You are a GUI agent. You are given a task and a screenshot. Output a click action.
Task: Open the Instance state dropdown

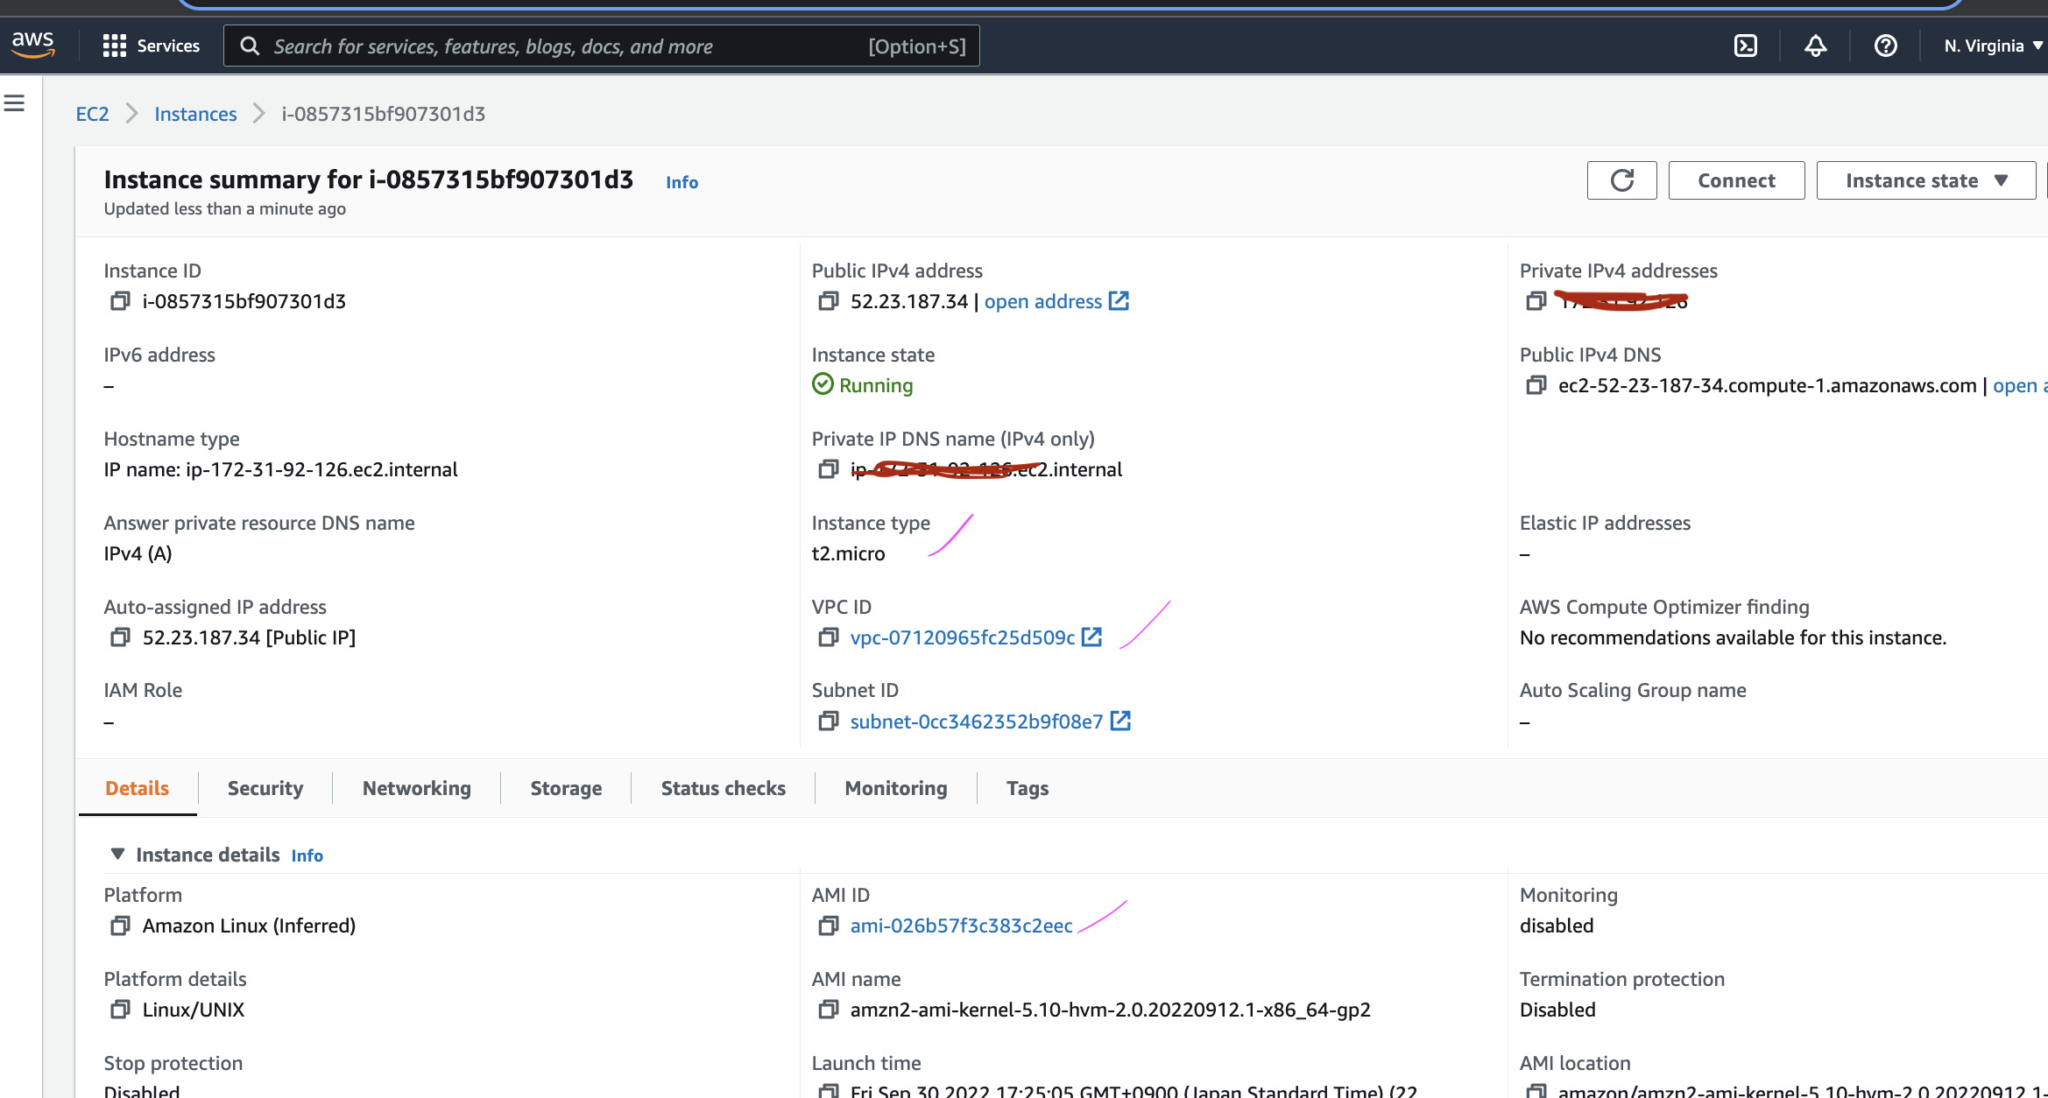[x=1924, y=180]
